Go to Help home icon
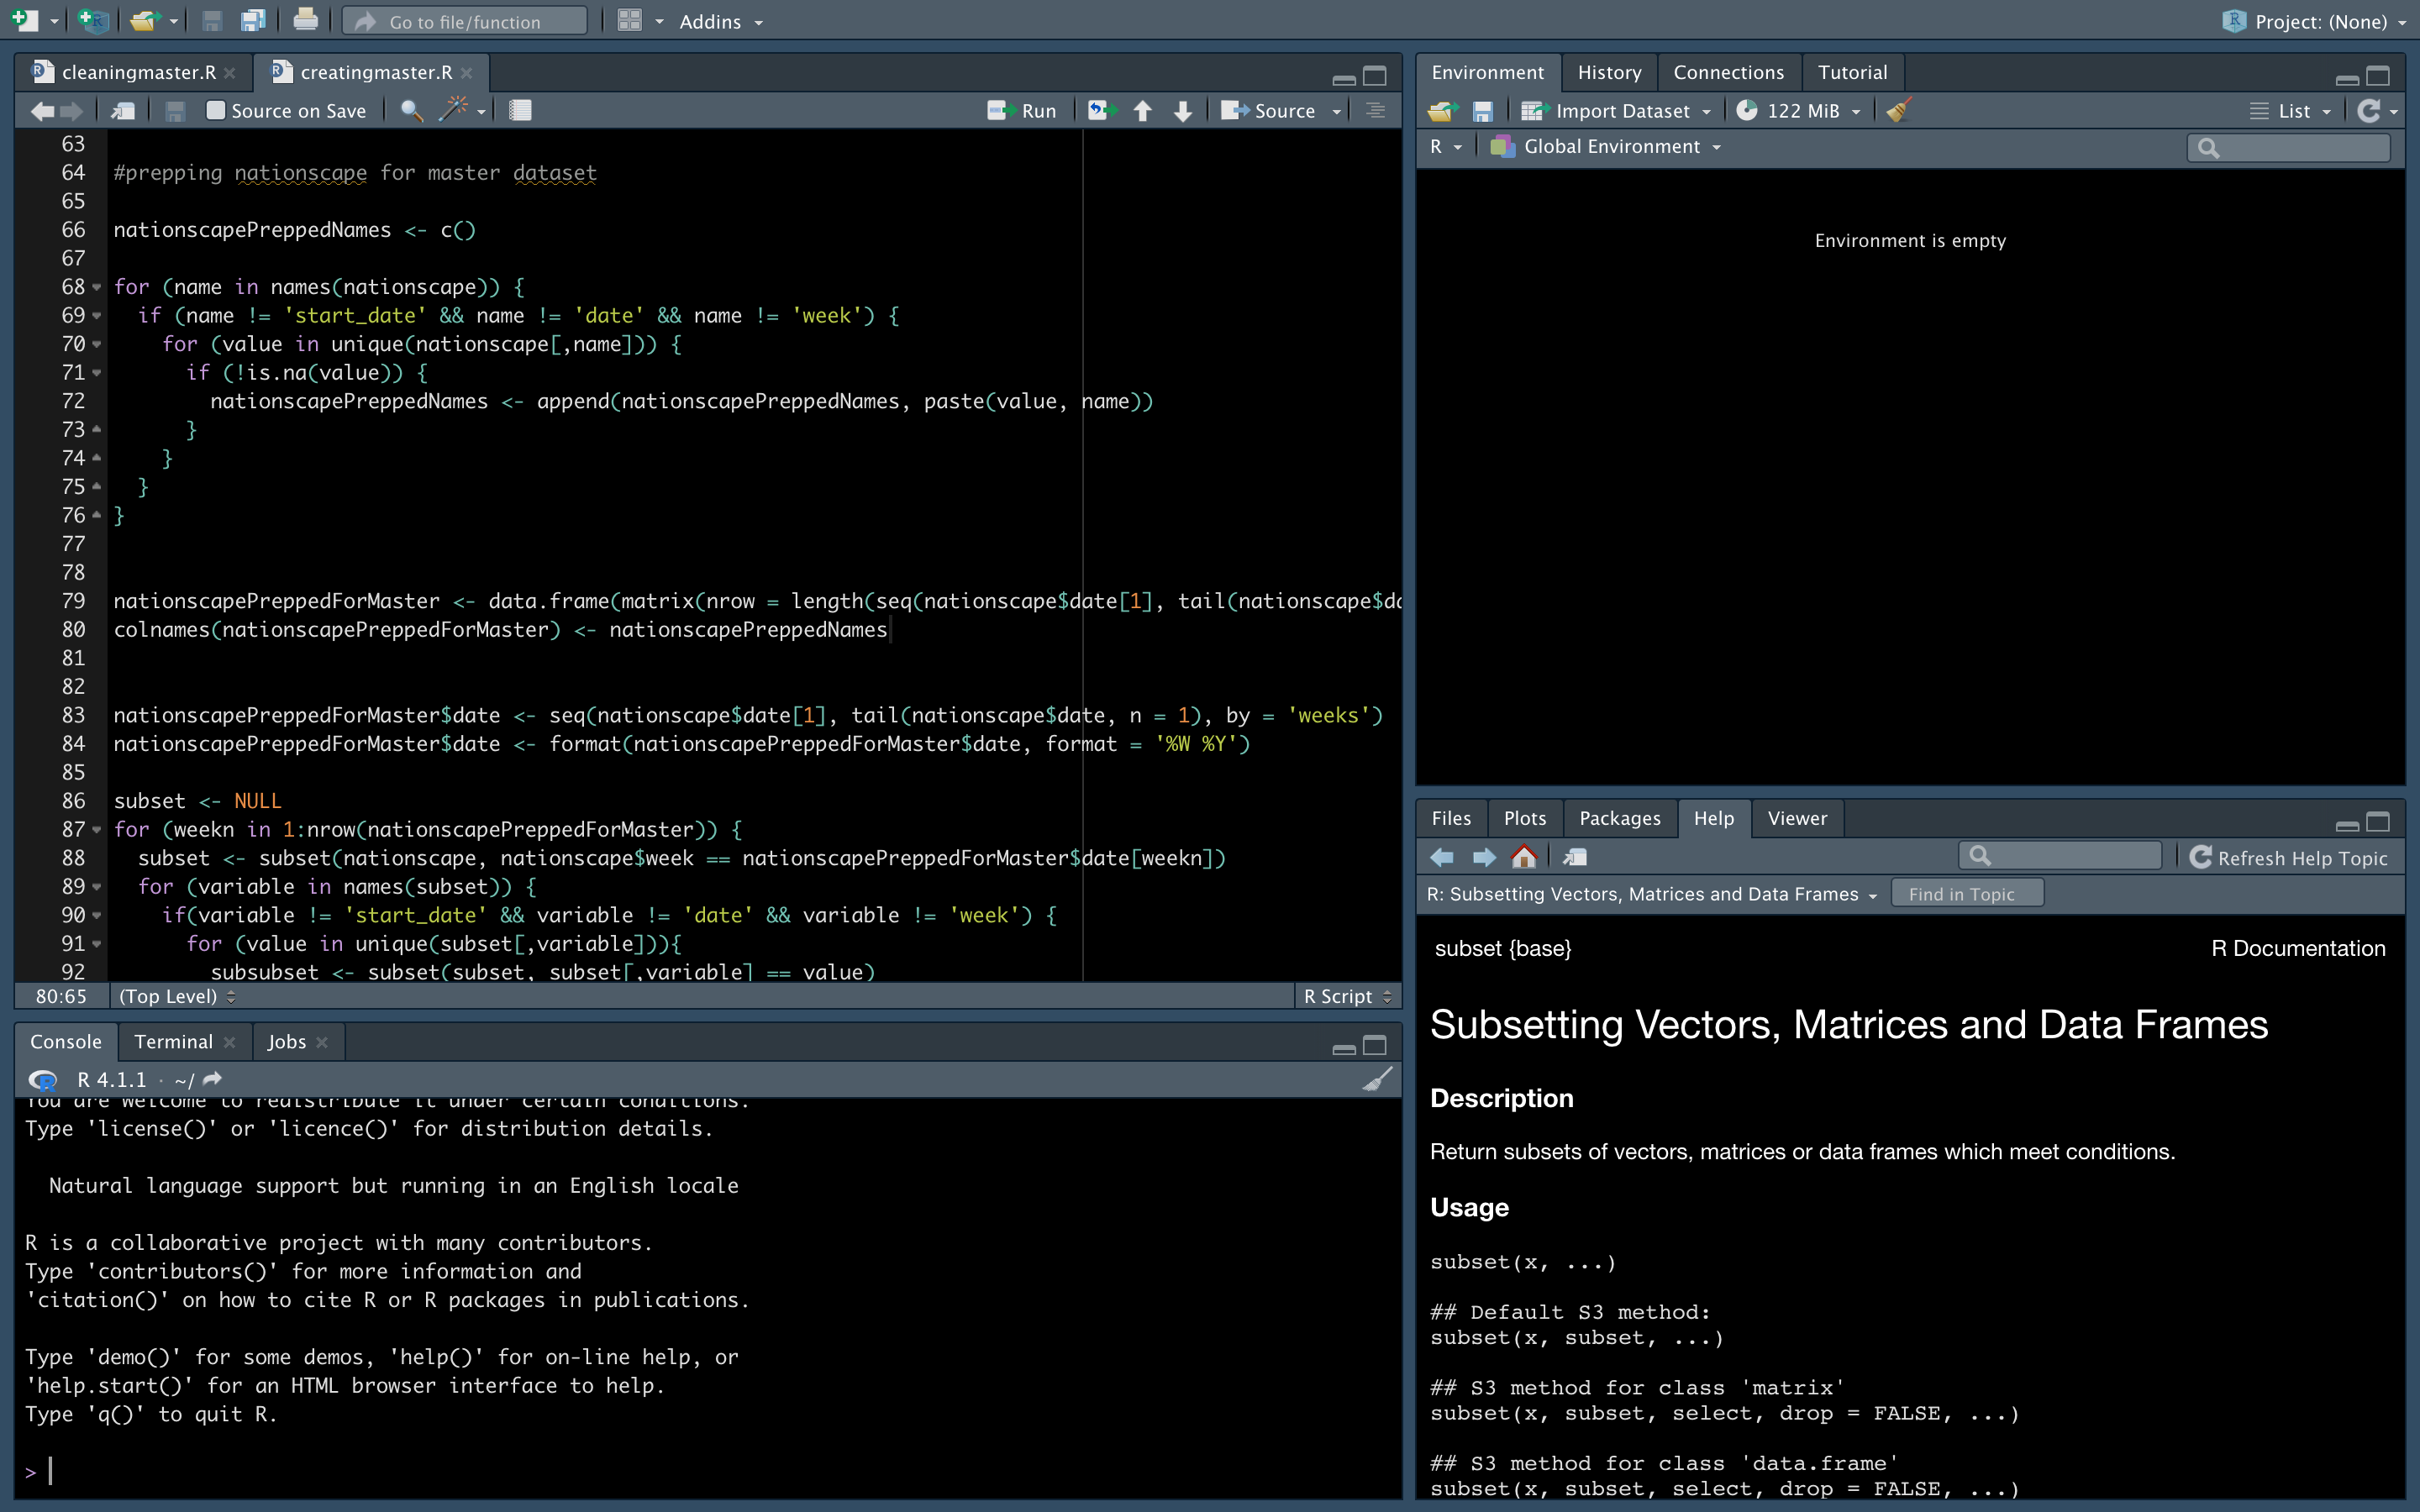This screenshot has width=2420, height=1512. [1524, 857]
